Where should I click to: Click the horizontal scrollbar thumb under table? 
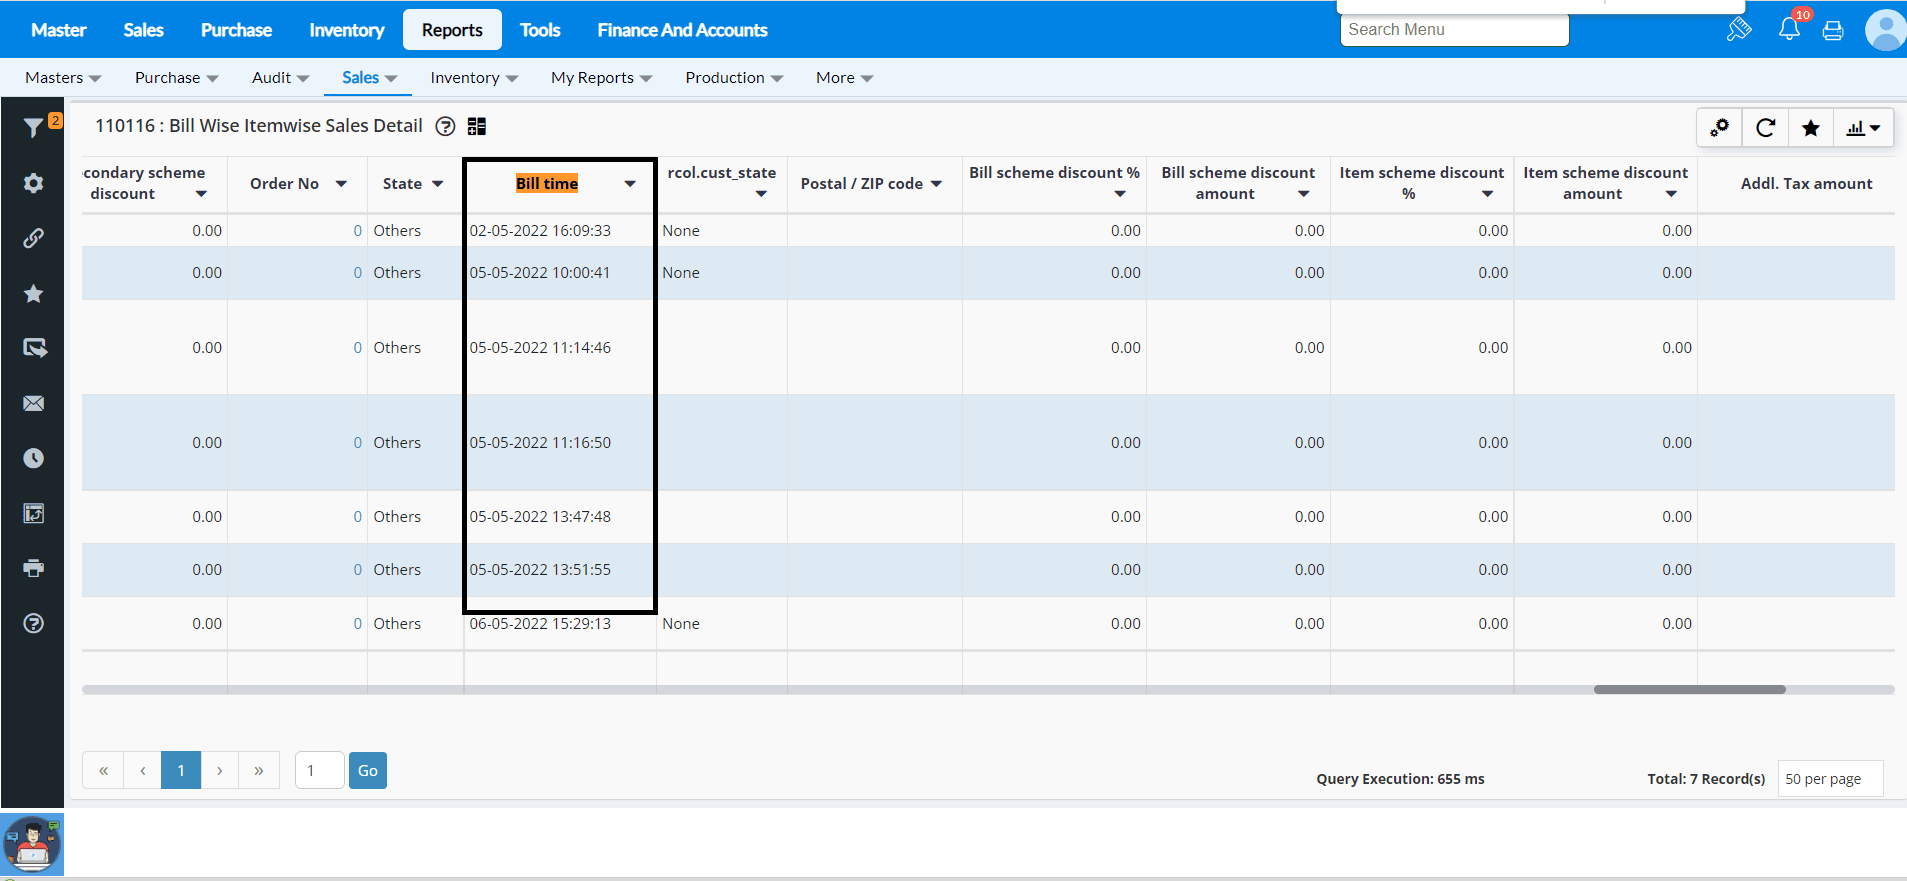point(1689,689)
